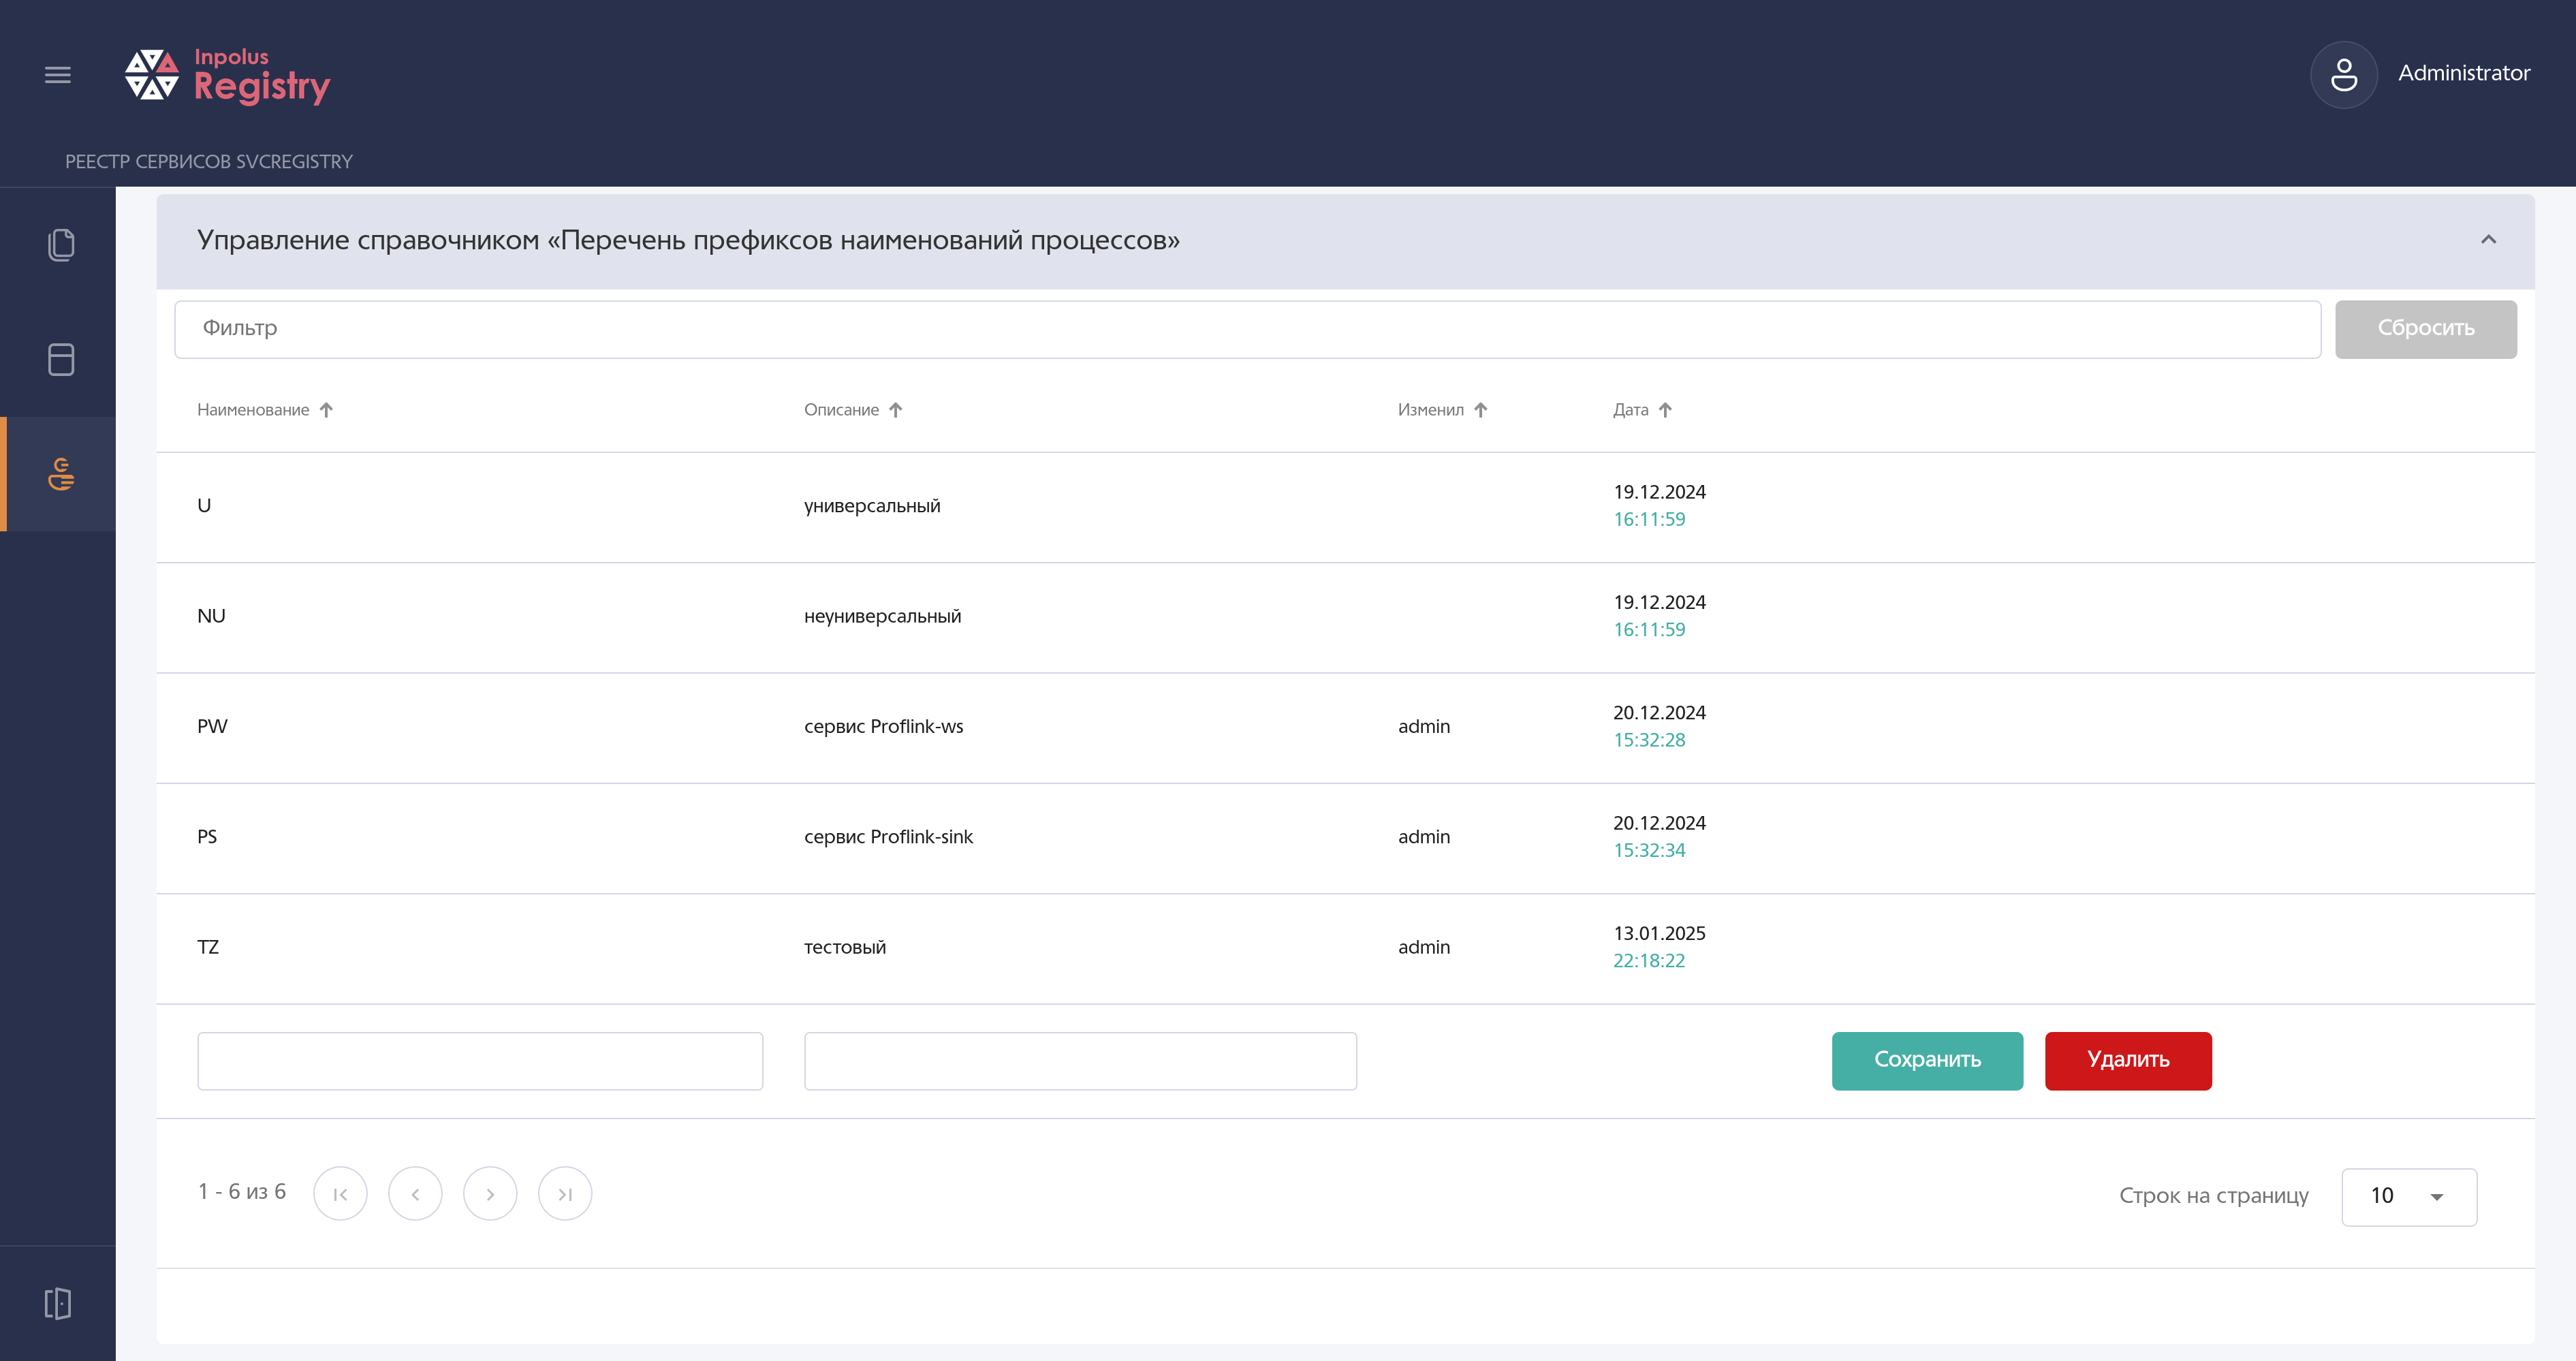Click description 'сервис Proflink-ws'

coord(883,726)
